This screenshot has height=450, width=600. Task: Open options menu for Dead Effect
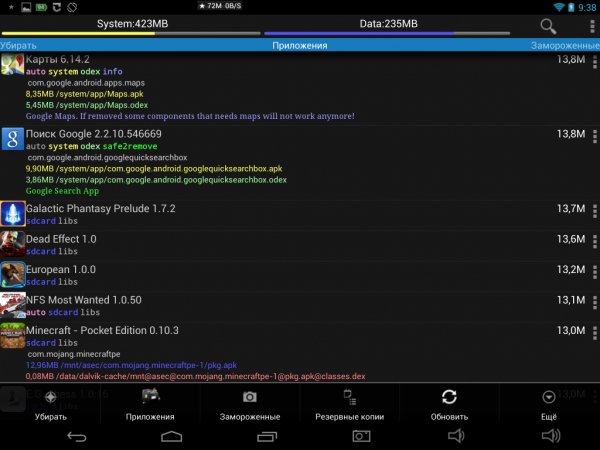click(x=594, y=241)
